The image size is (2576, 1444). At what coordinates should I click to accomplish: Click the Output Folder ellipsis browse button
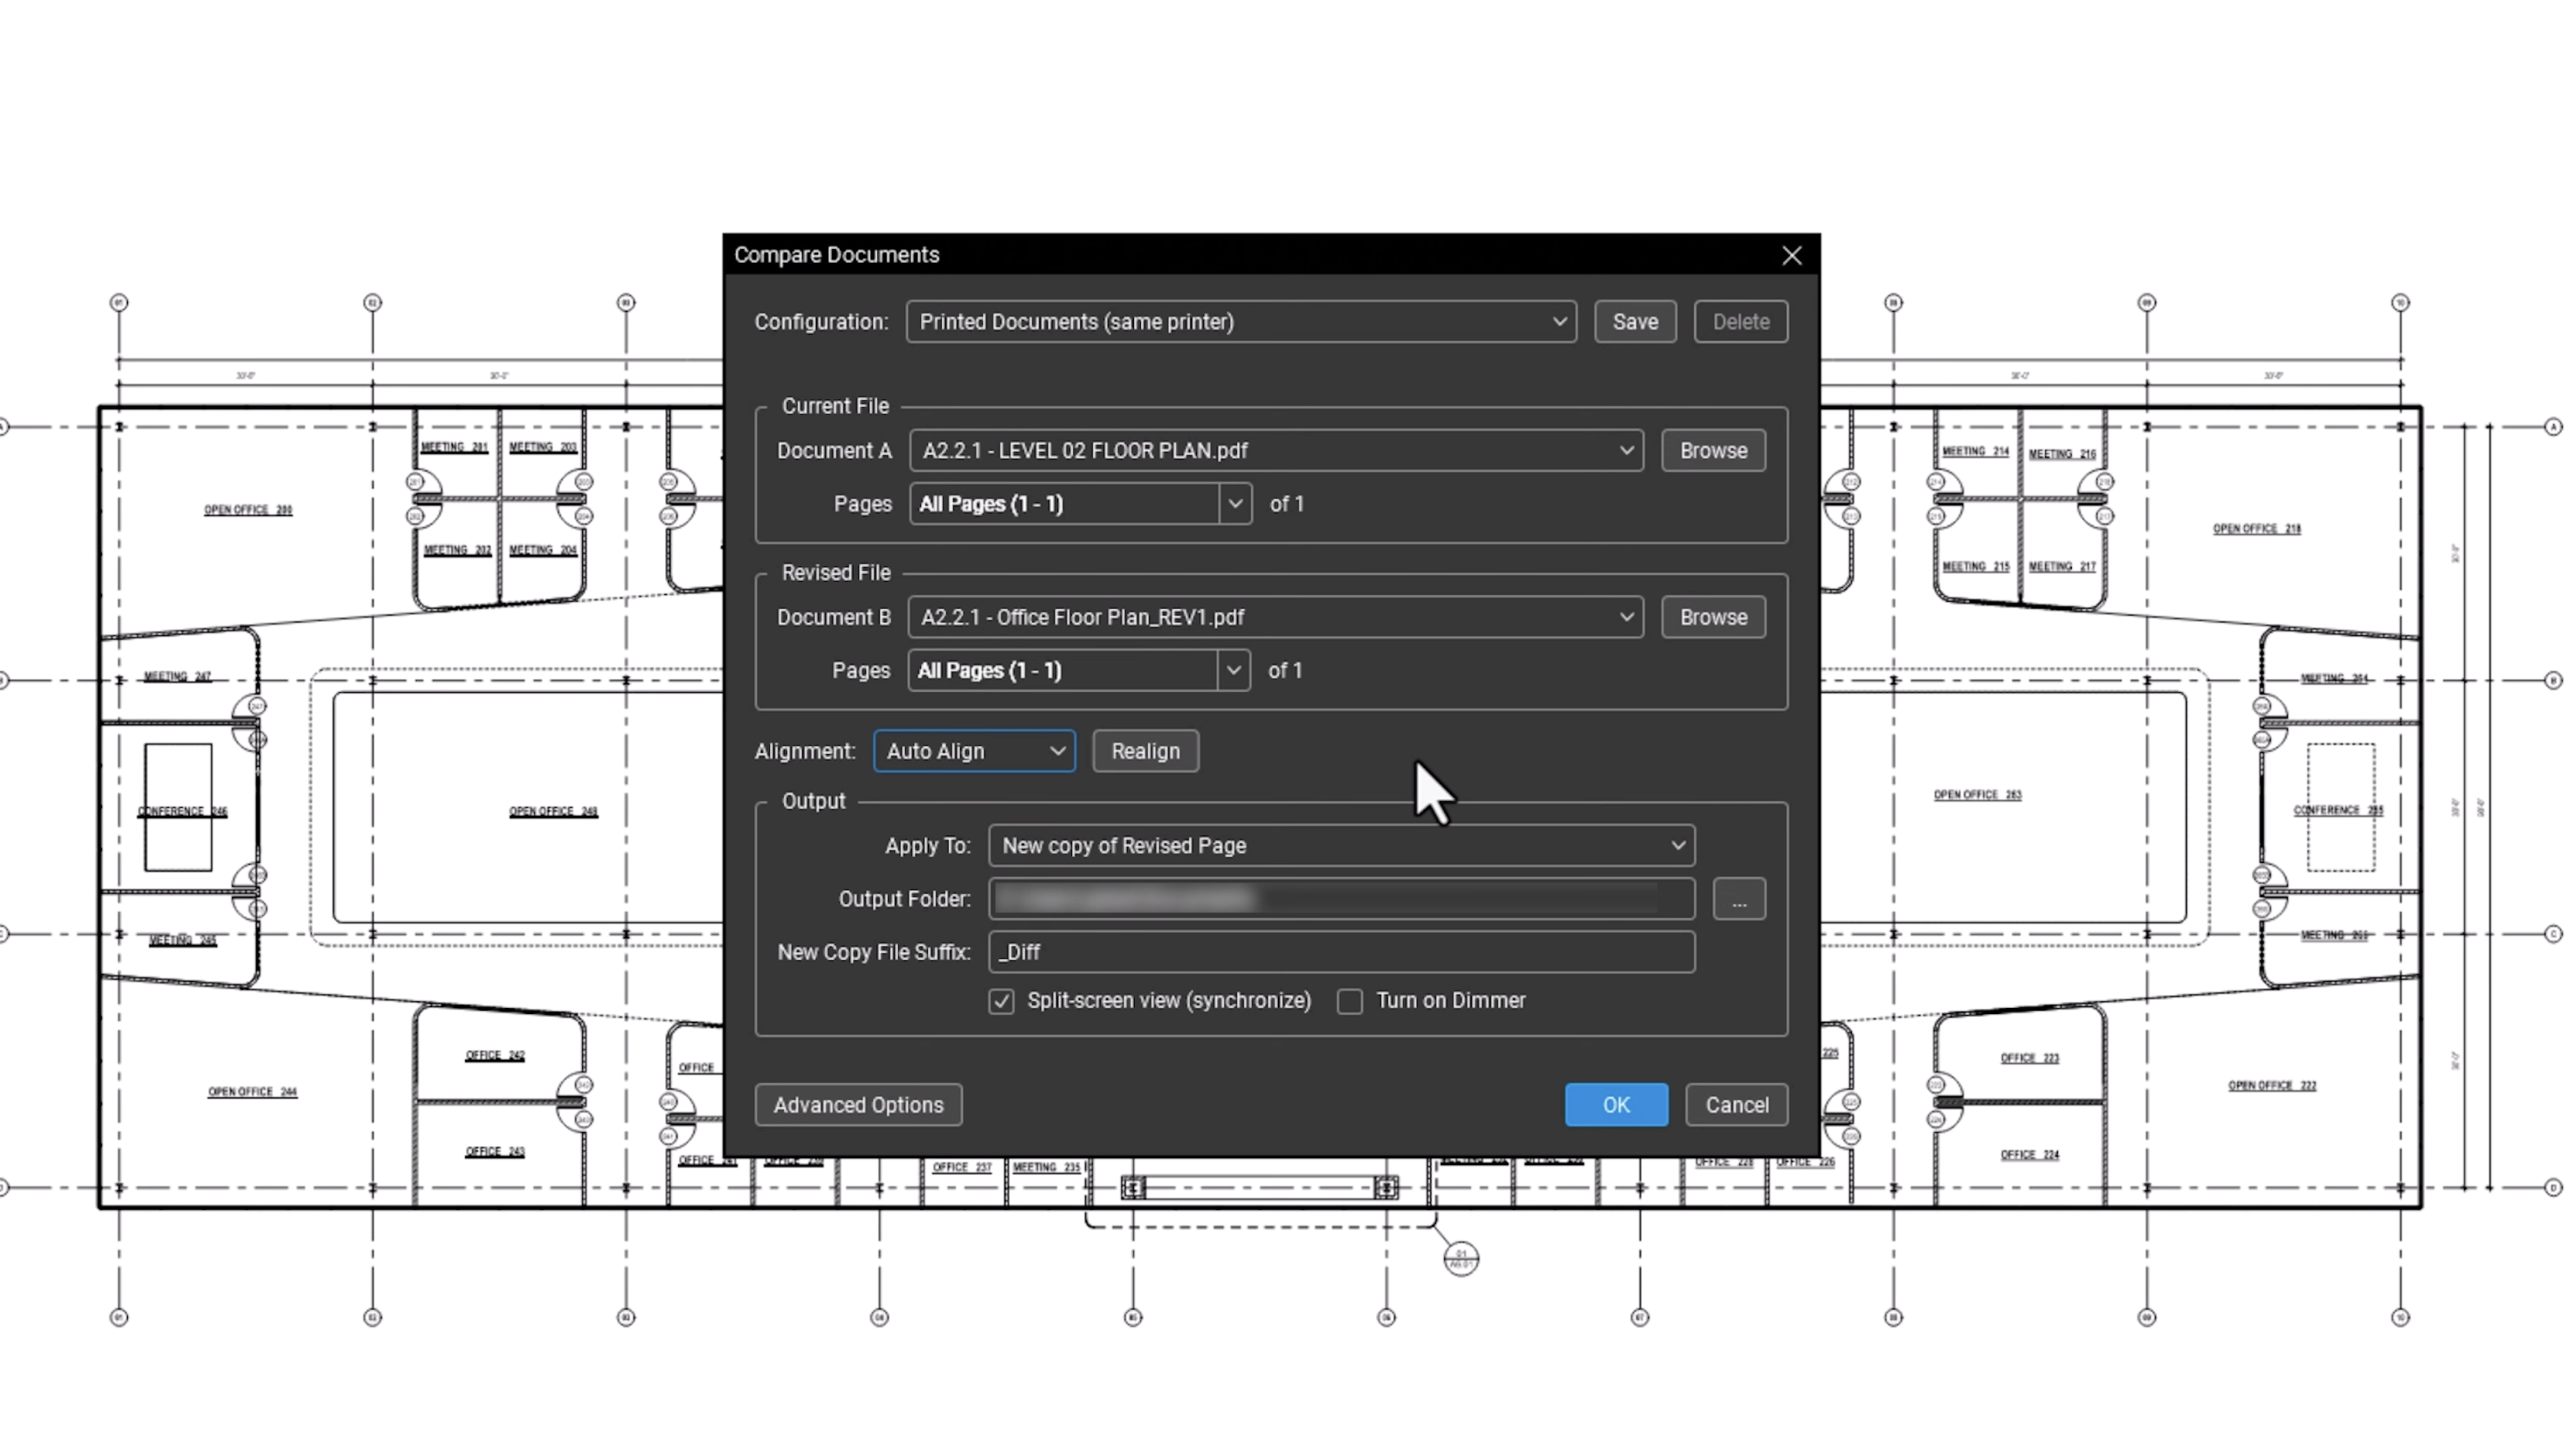1738,899
